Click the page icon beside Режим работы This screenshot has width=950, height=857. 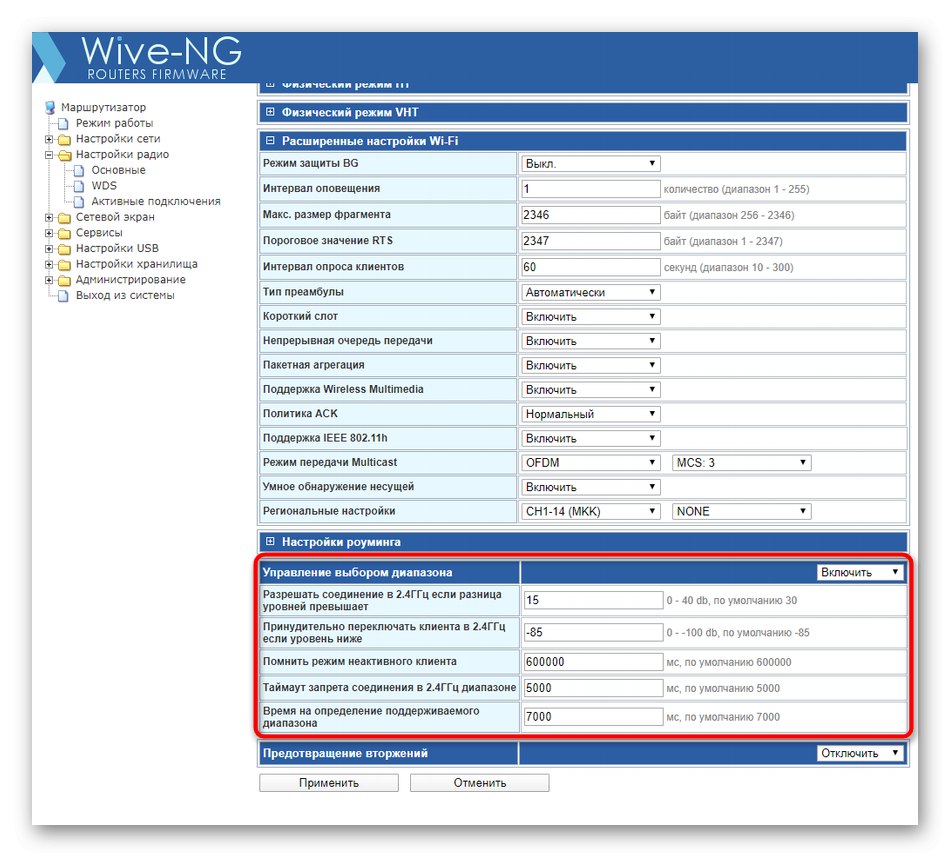click(x=63, y=124)
